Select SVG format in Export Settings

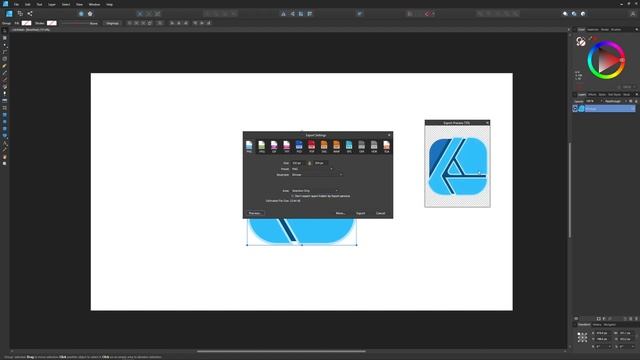(x=324, y=146)
